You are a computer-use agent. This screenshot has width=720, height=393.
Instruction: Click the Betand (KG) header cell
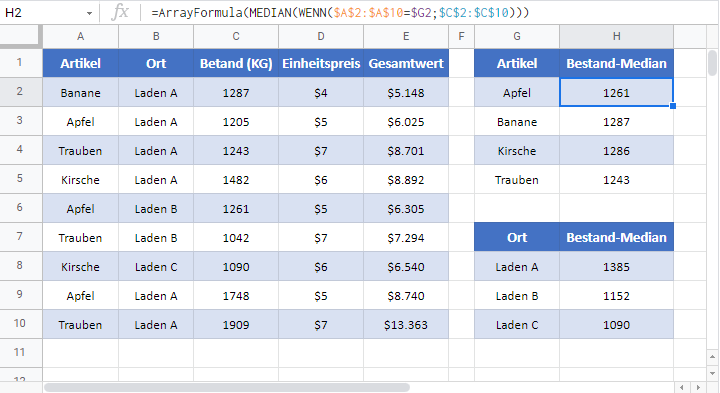coord(236,63)
